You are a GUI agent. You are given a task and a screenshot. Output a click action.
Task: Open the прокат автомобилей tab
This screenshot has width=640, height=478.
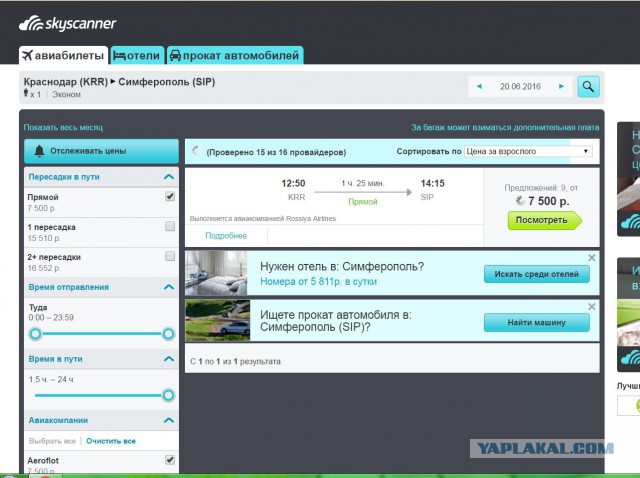point(235,56)
